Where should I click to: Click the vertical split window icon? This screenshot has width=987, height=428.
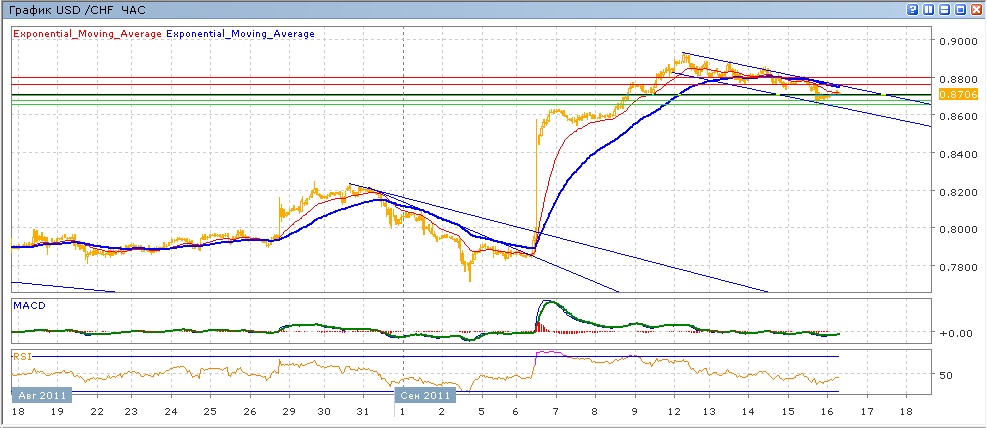pyautogui.click(x=929, y=9)
